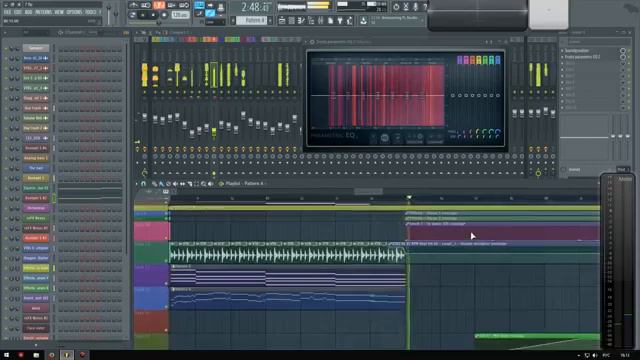Open the EDIT menu
The height and width of the screenshot is (360, 640).
pos(18,12)
